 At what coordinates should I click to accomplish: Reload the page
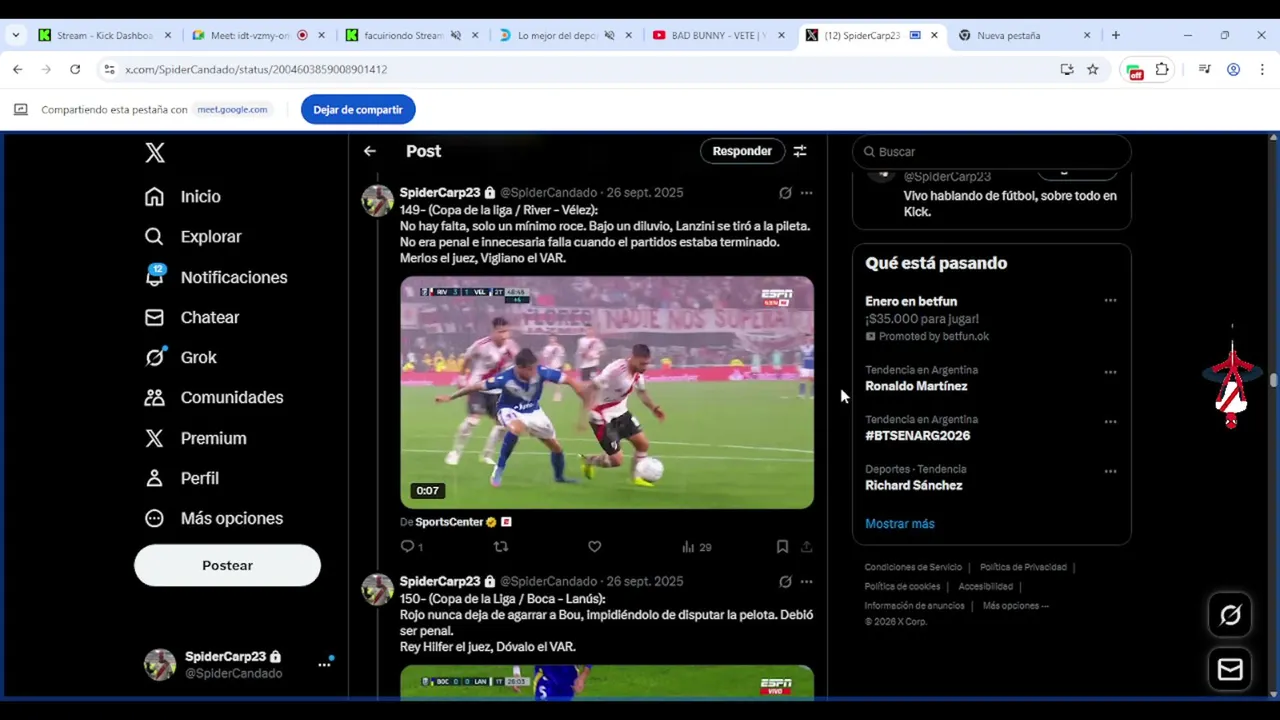point(75,69)
